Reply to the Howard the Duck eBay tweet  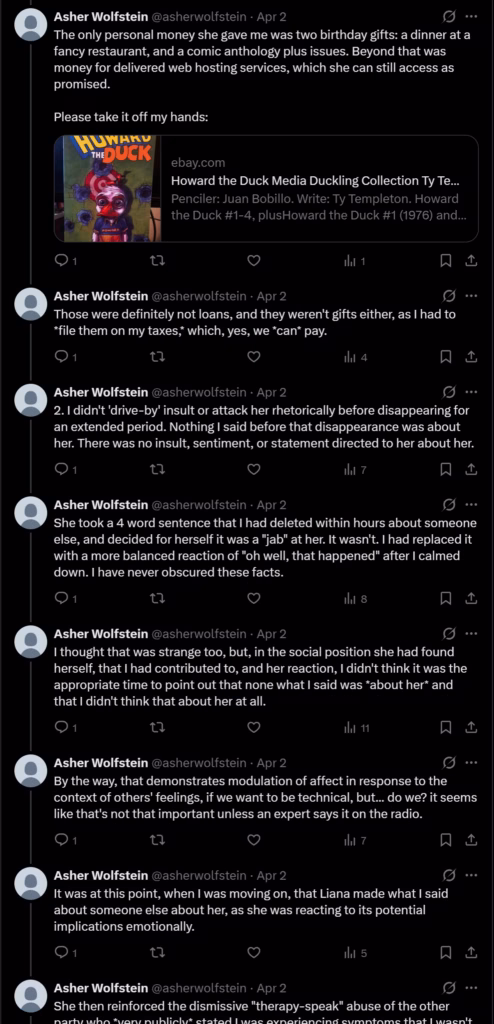pyautogui.click(x=61, y=261)
